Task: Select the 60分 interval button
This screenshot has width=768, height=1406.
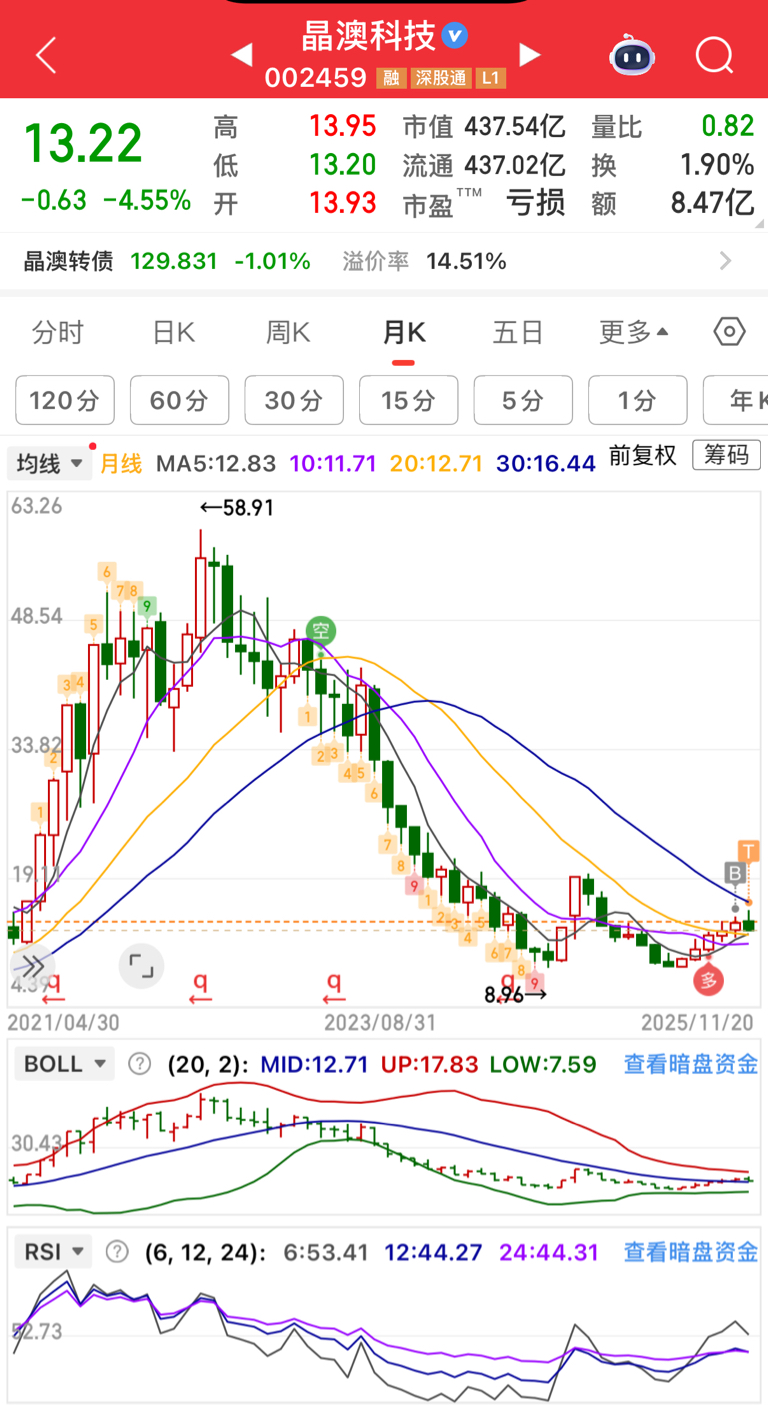Action: pyautogui.click(x=180, y=401)
